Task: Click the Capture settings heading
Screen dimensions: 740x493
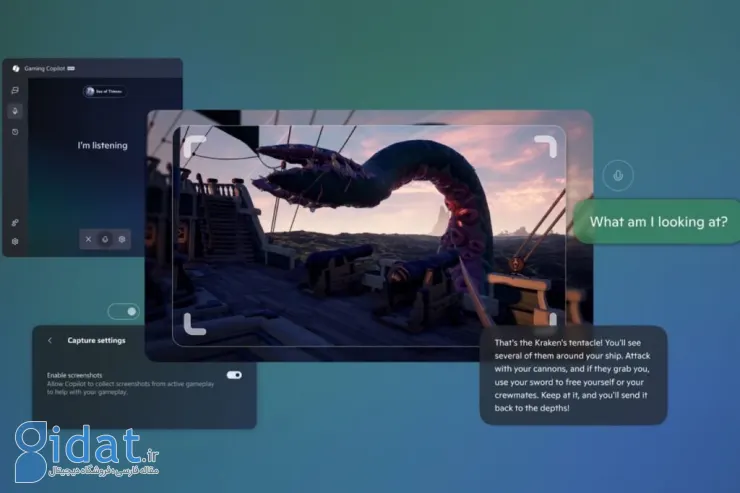Action: 96,340
